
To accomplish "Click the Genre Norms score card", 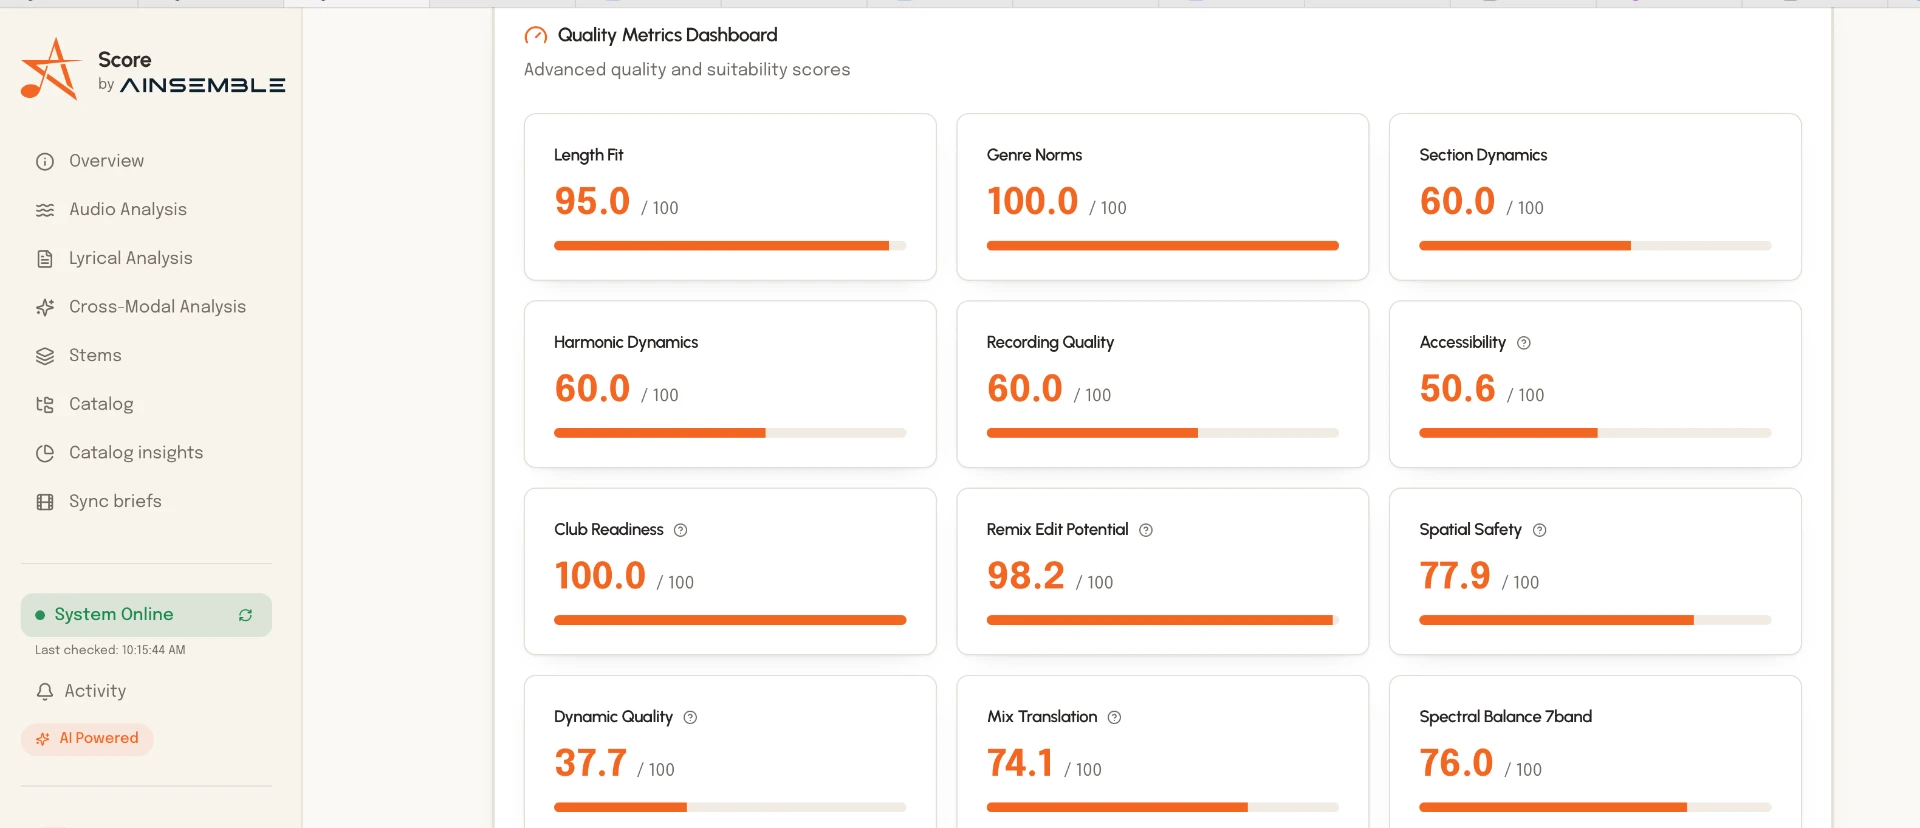I will pos(1162,197).
